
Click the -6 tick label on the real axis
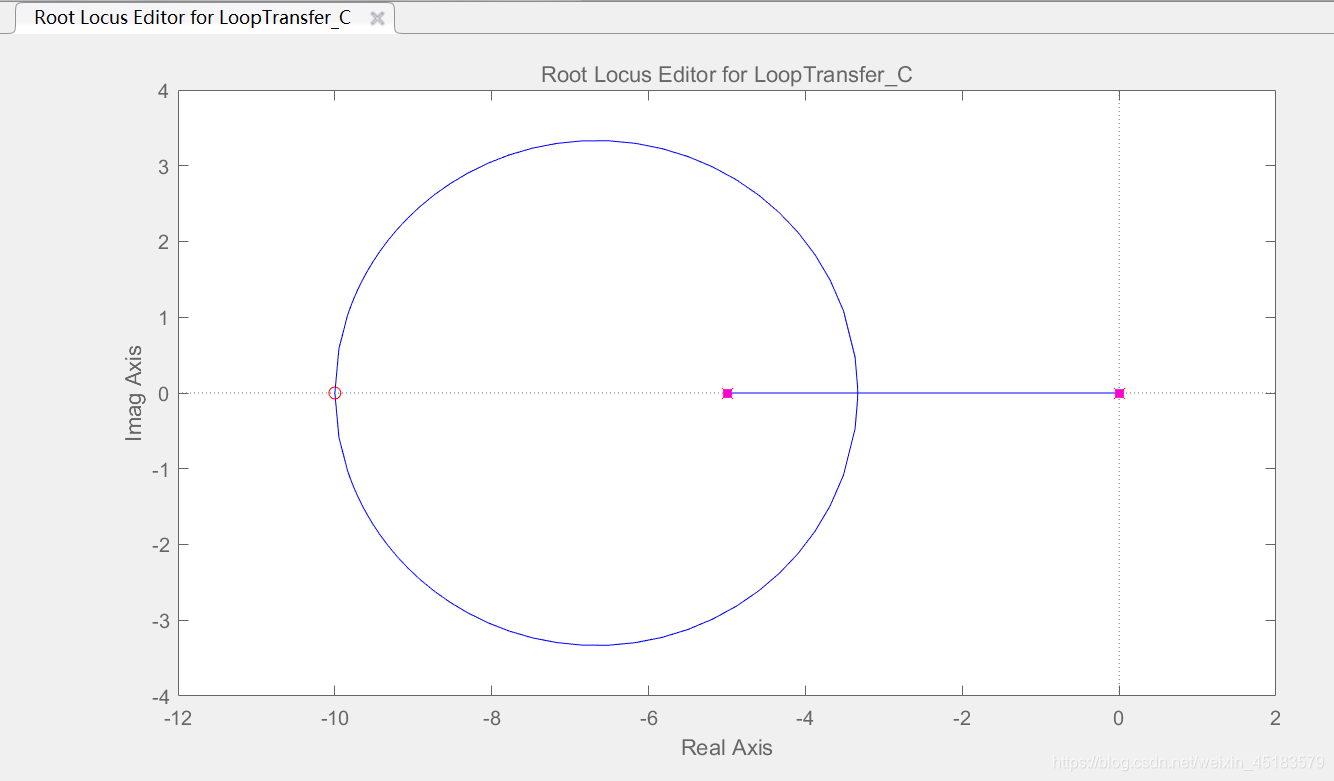tap(648, 718)
